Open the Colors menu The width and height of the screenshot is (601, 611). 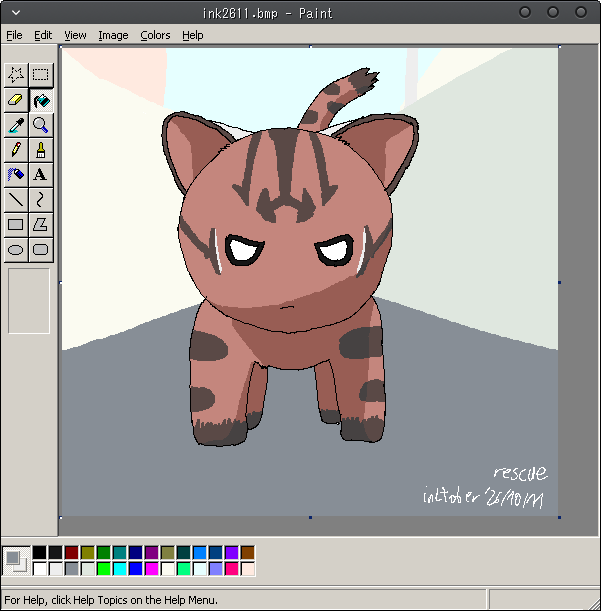(x=155, y=35)
